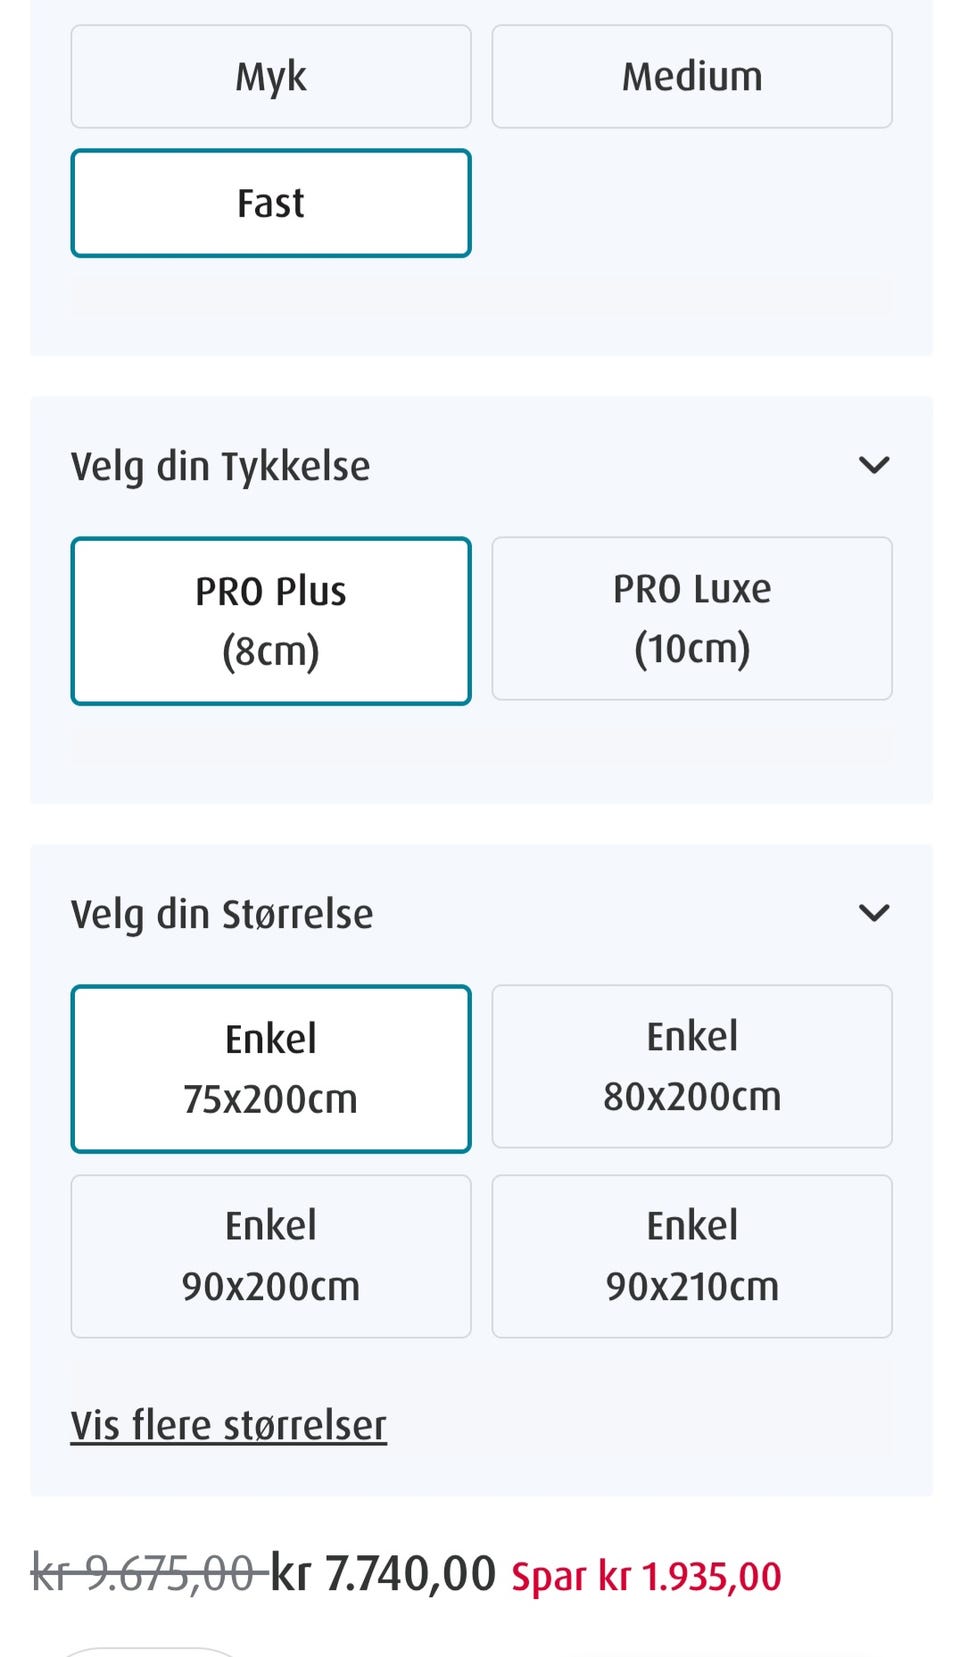
Task: Choose size Enkel 75x200cm
Action: click(271, 1069)
